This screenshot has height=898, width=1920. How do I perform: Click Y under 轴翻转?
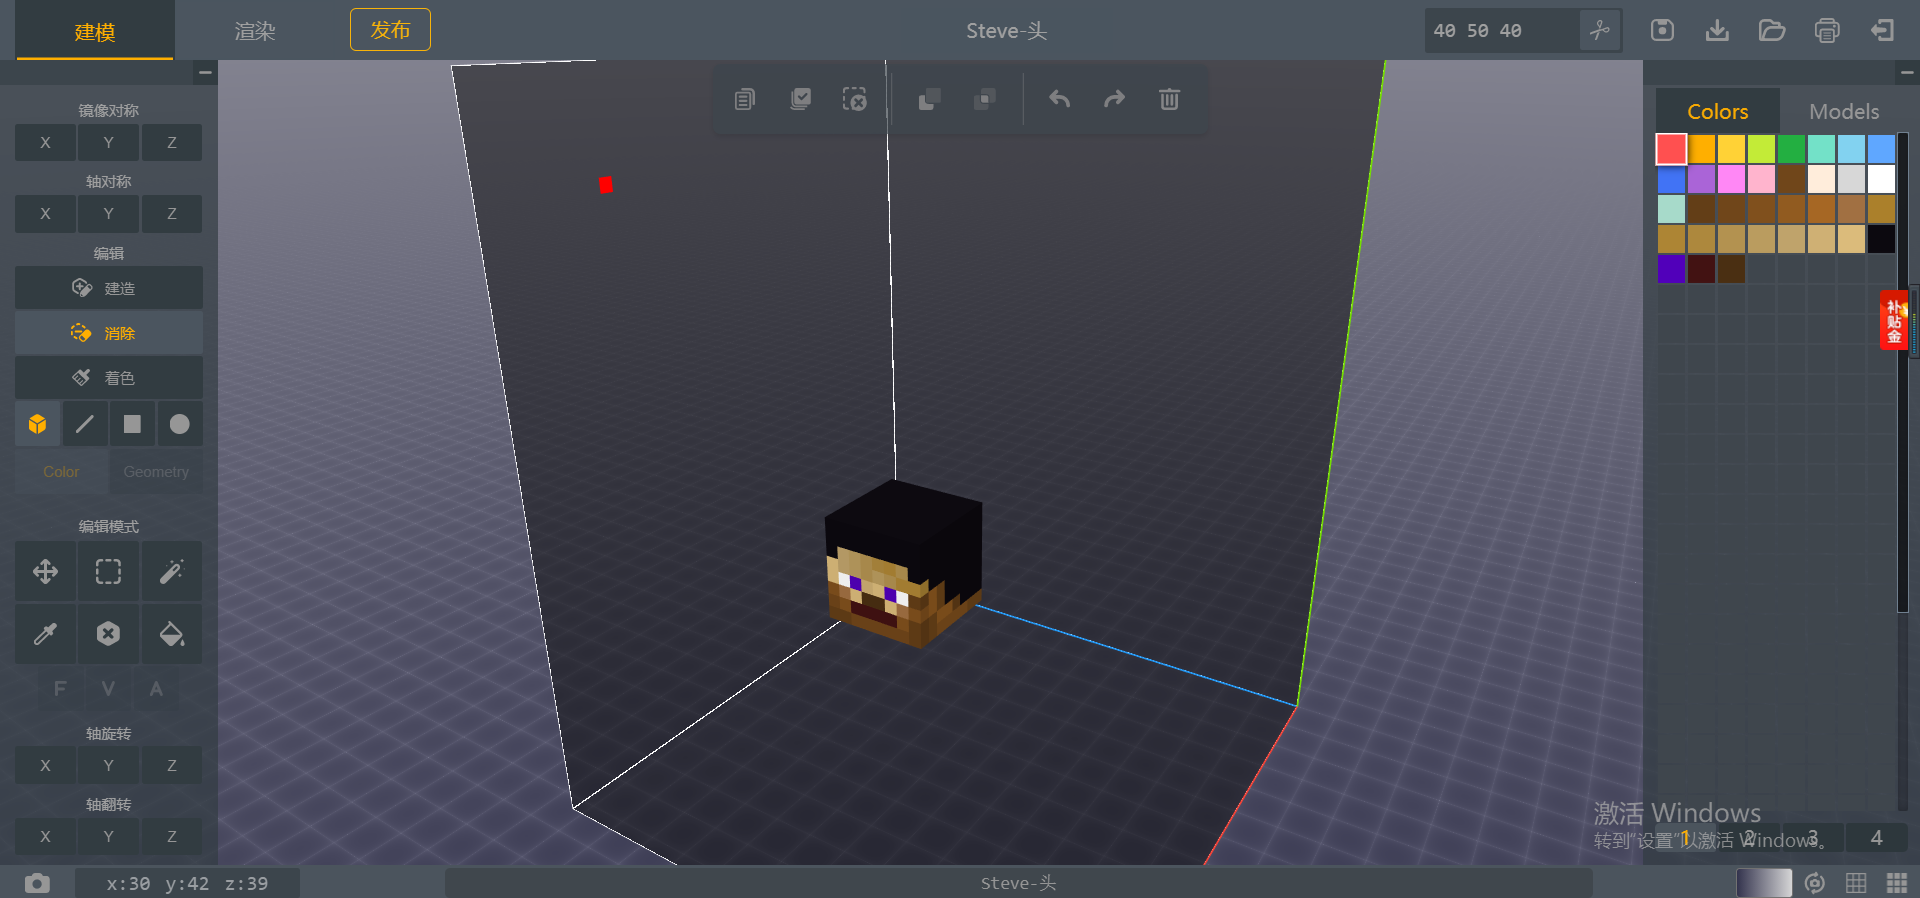tap(108, 837)
